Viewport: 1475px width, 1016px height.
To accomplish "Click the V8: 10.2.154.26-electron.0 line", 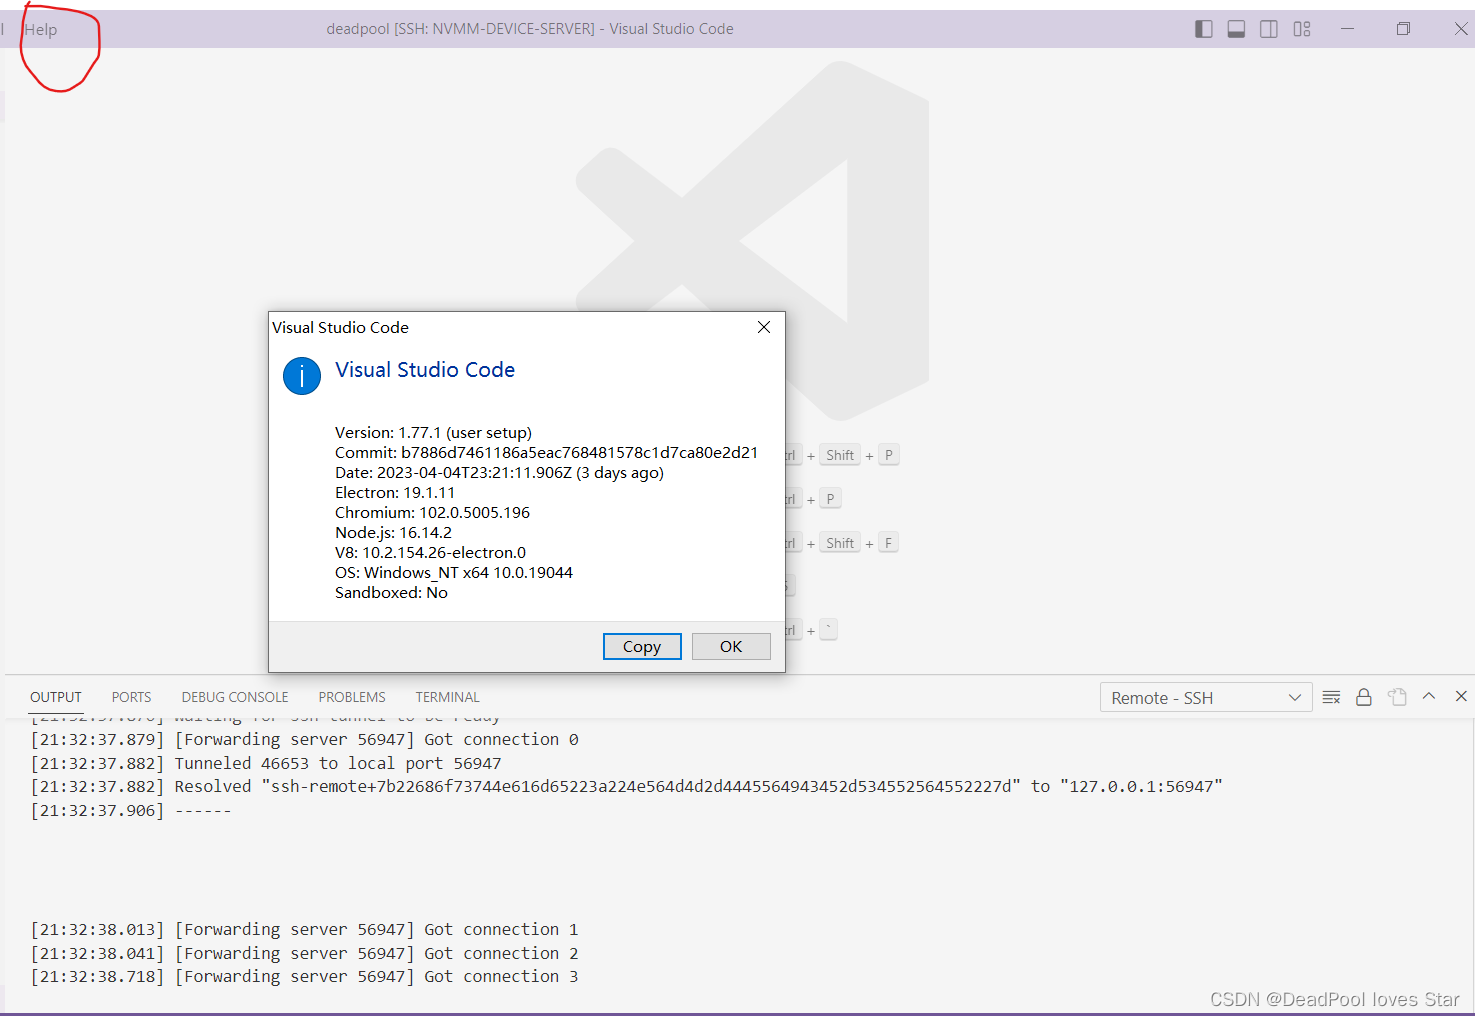I will pos(430,552).
